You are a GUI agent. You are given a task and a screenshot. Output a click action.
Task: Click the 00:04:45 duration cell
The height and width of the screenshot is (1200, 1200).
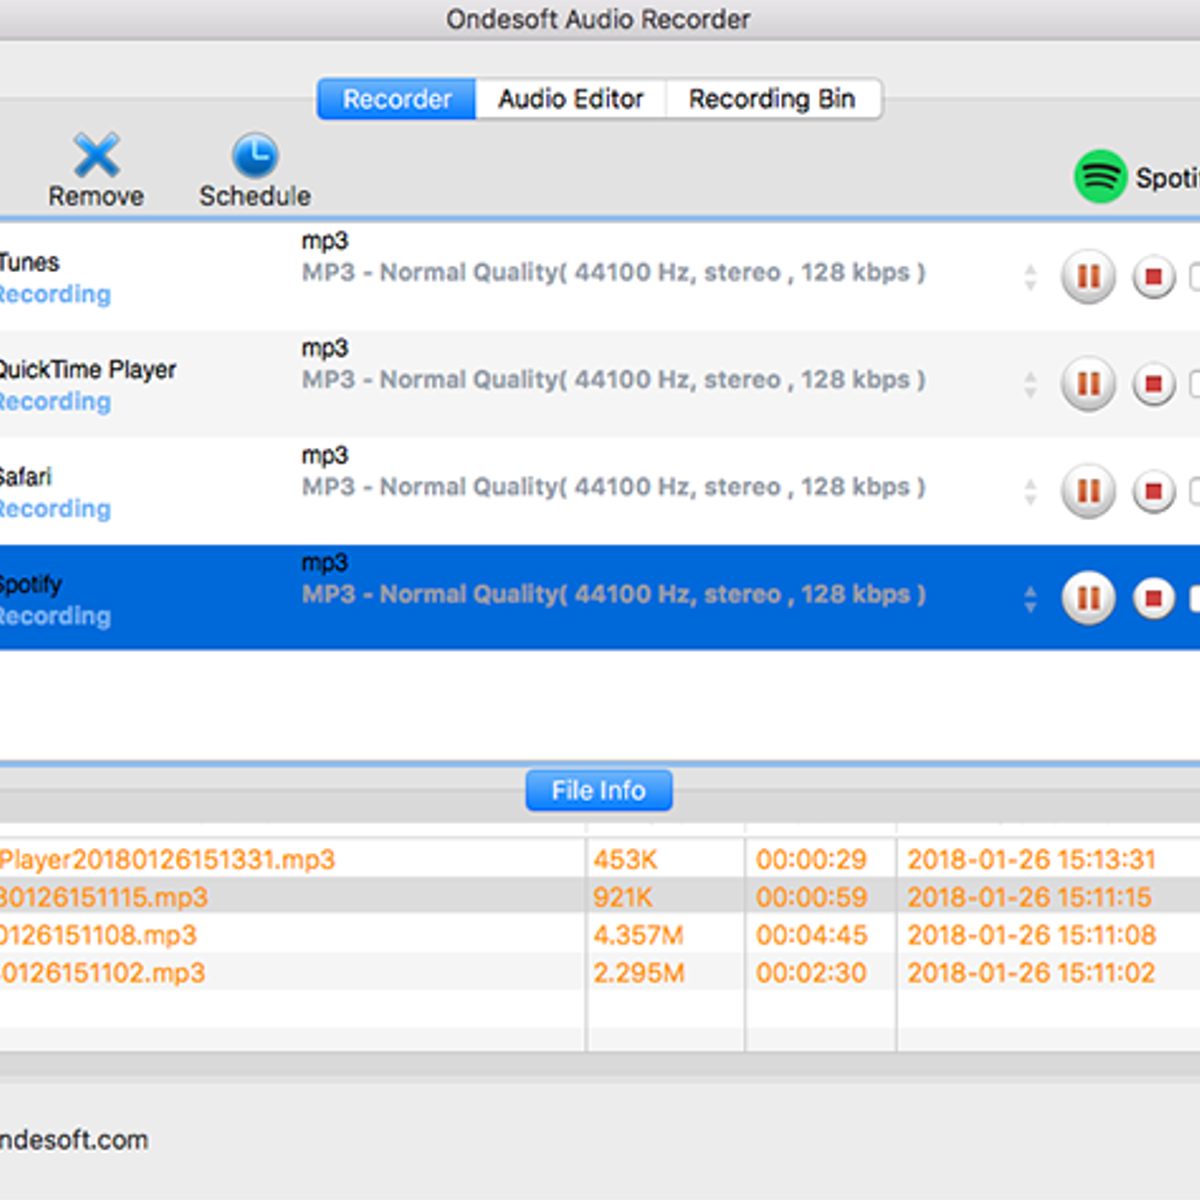point(811,935)
